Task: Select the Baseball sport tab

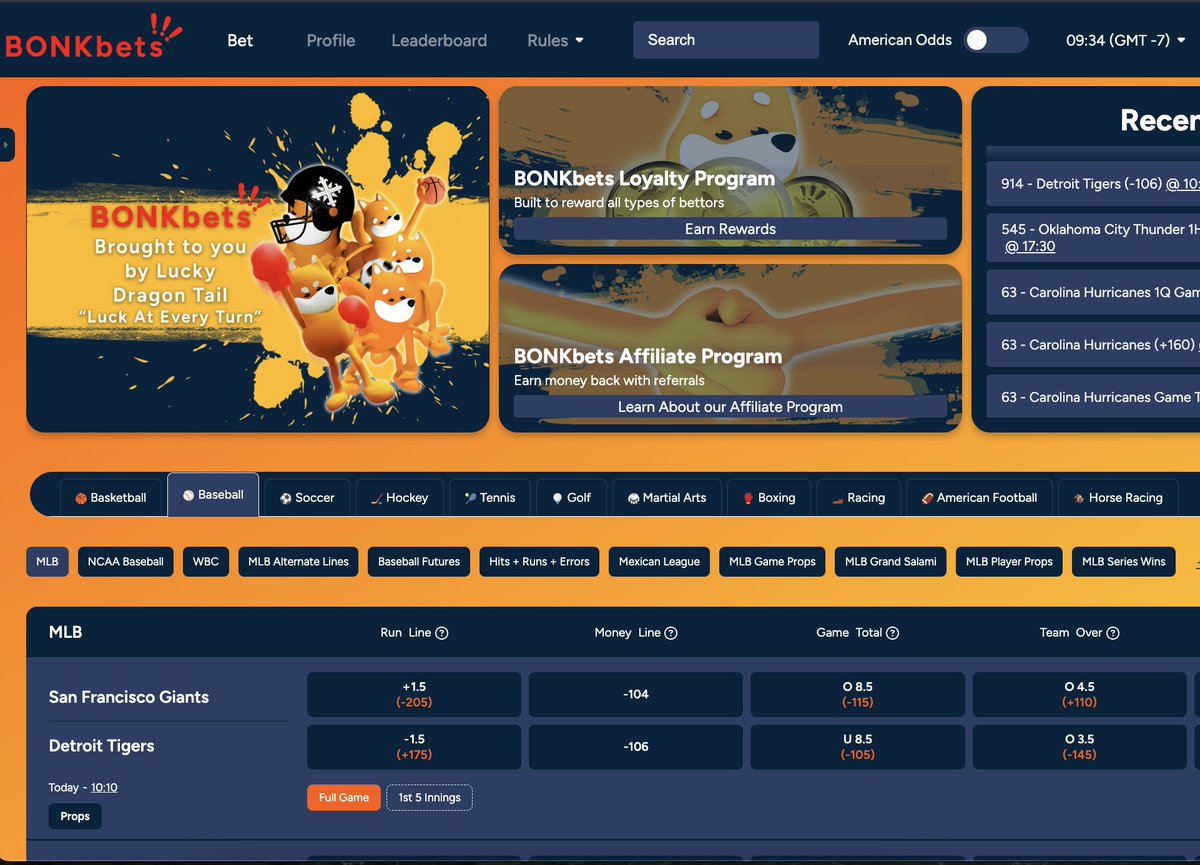Action: coord(213,495)
